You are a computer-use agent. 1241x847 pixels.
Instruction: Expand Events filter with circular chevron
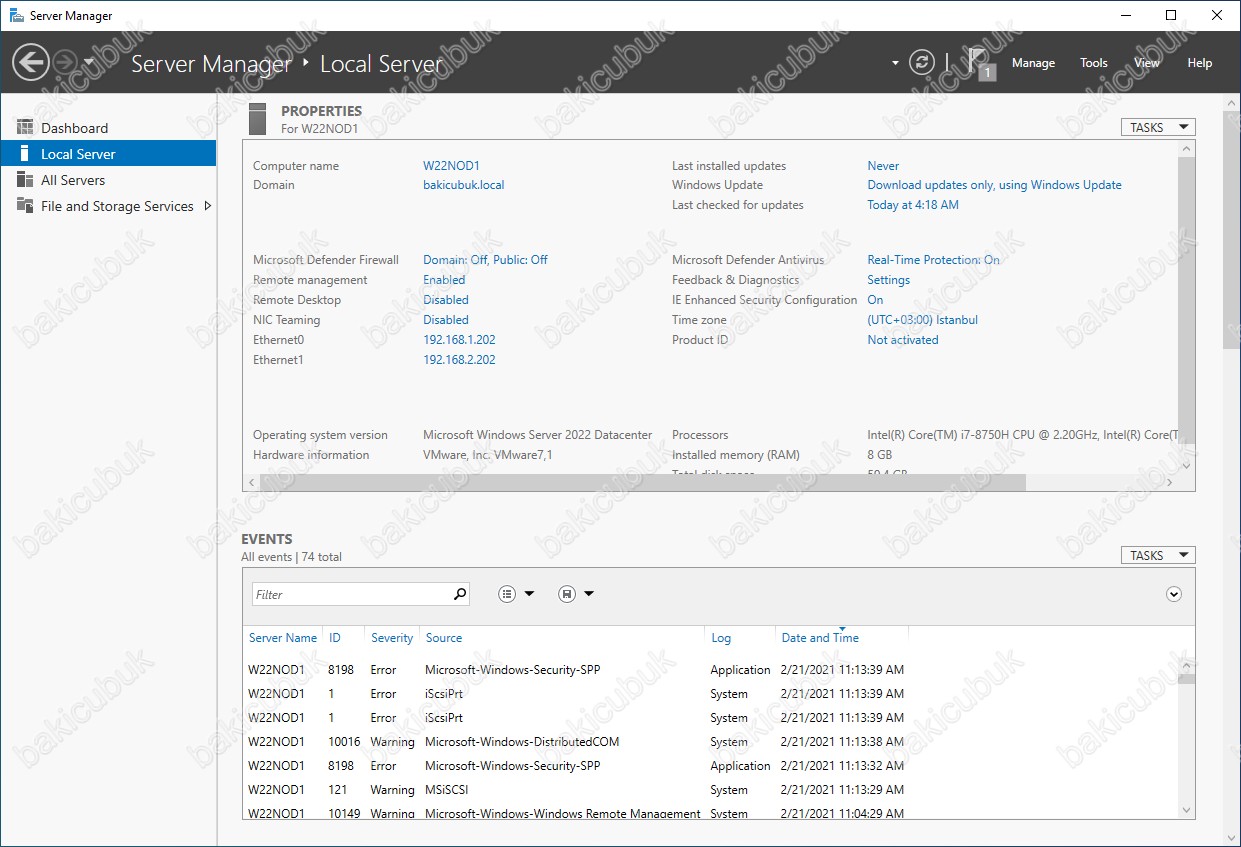(1174, 594)
